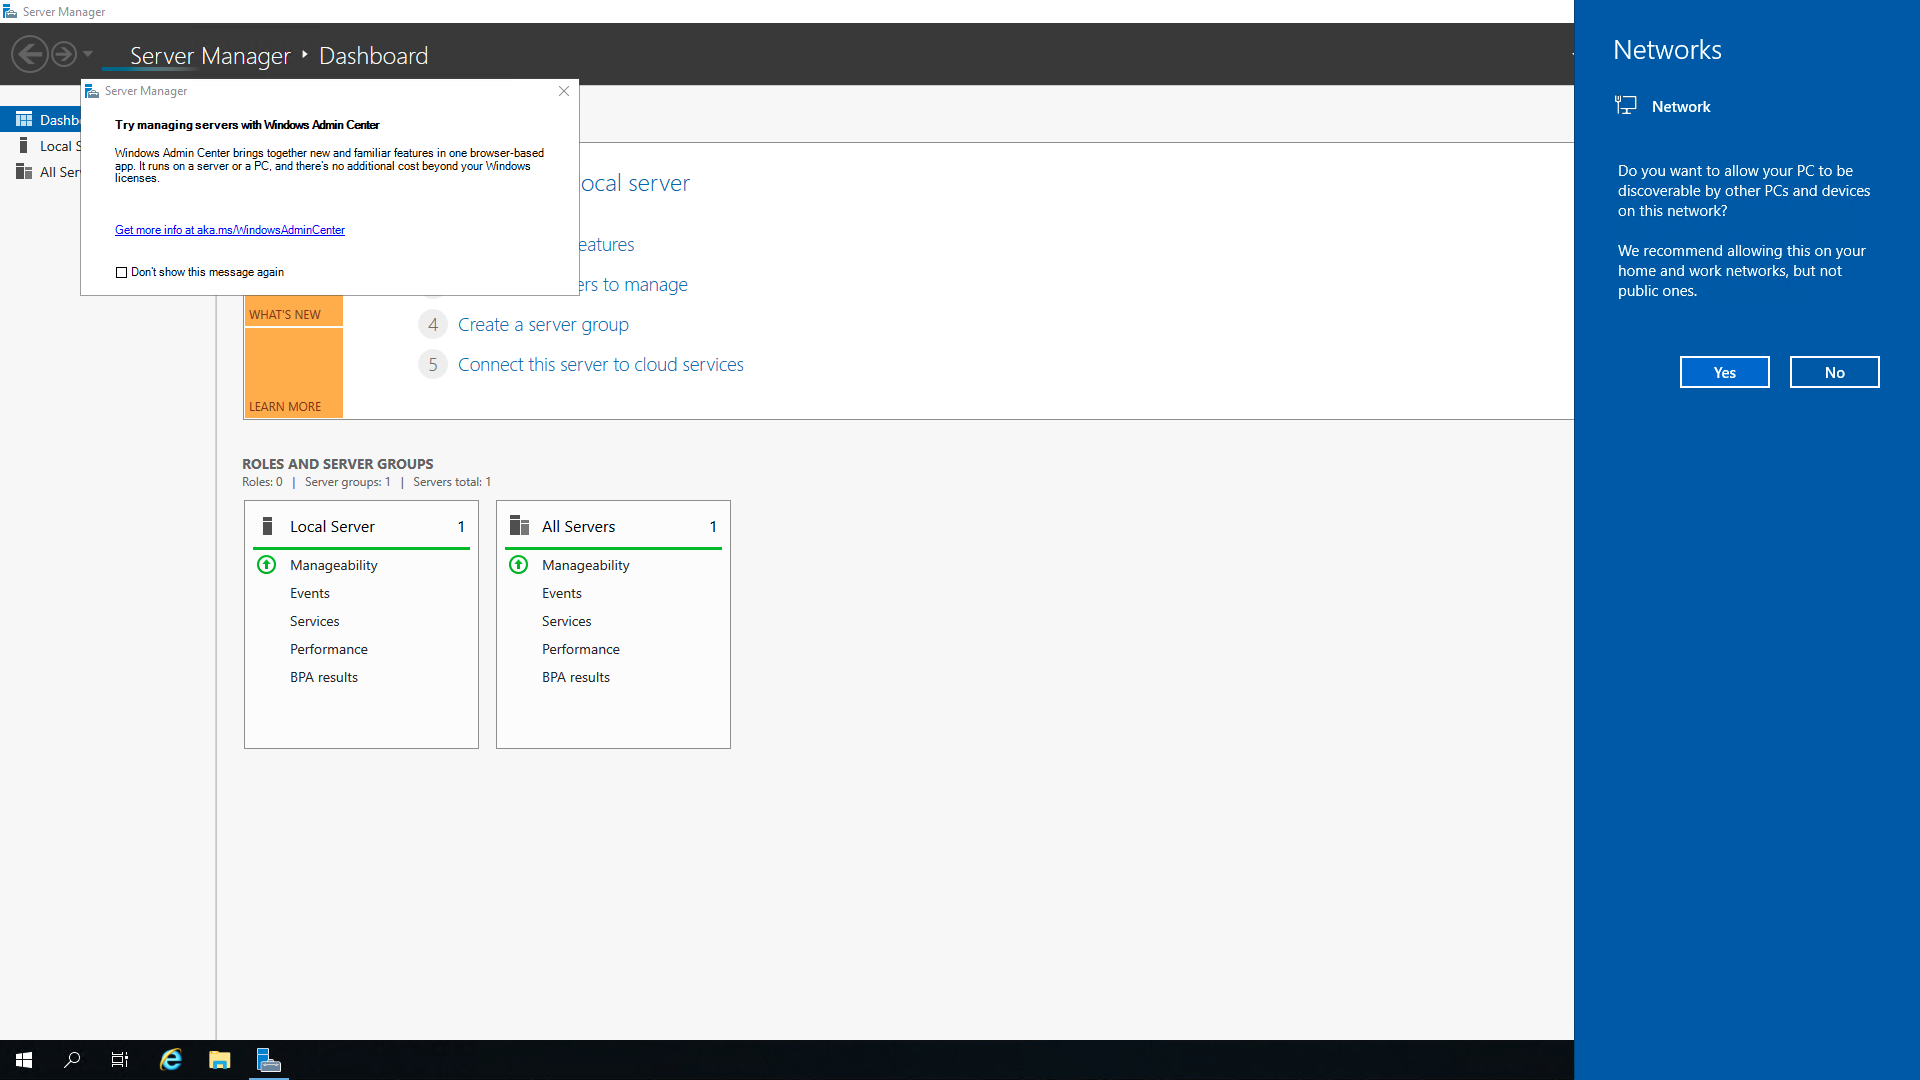Open Manageability in Local Server tile
Viewport: 1920px width, 1080px height.
click(x=334, y=565)
